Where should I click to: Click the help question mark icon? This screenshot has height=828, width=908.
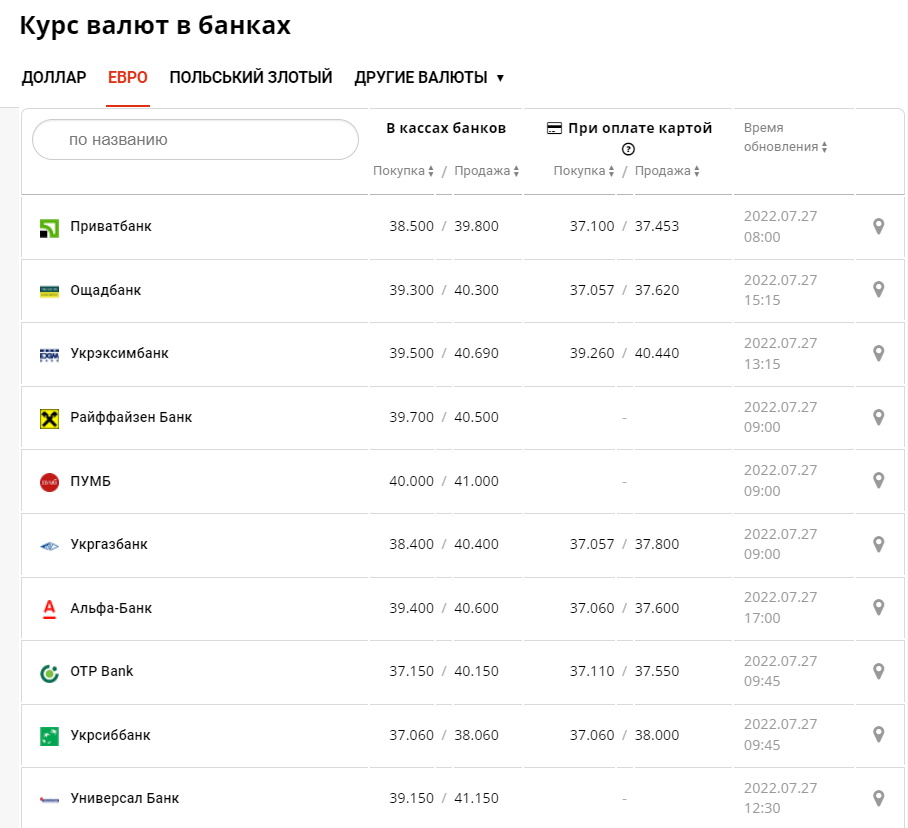click(x=628, y=149)
